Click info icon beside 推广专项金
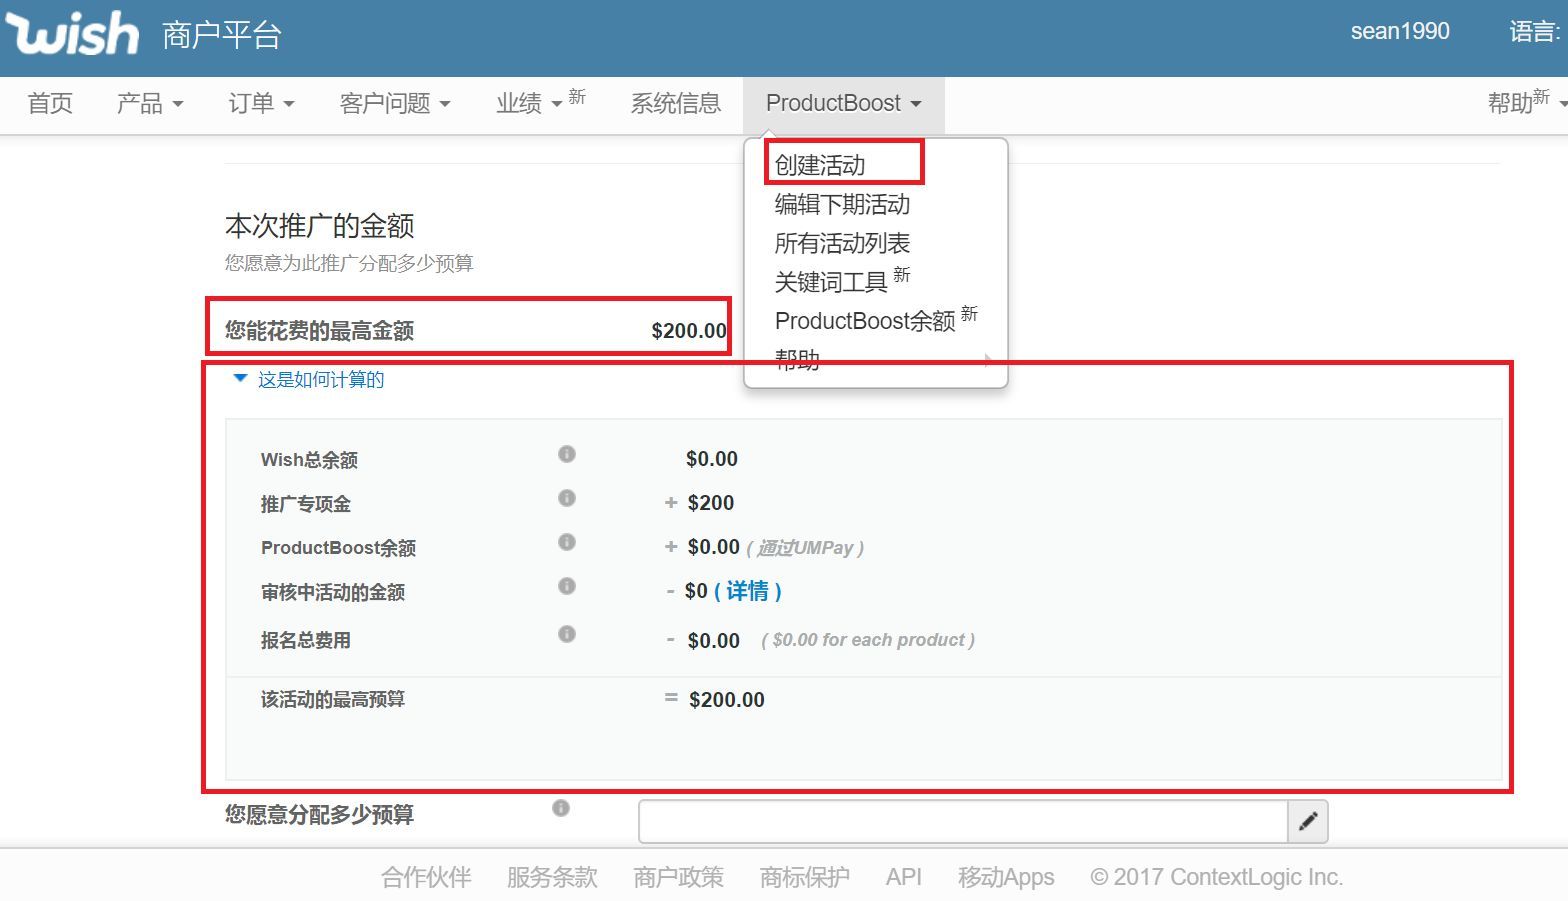 [567, 498]
